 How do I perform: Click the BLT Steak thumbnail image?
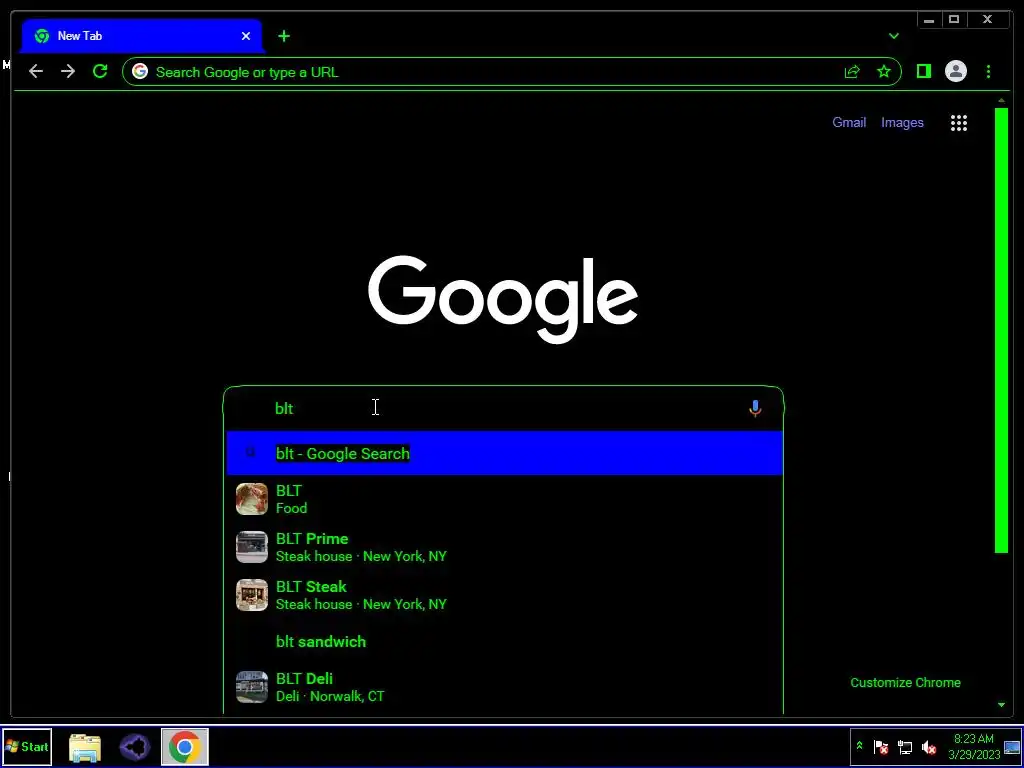pos(251,595)
